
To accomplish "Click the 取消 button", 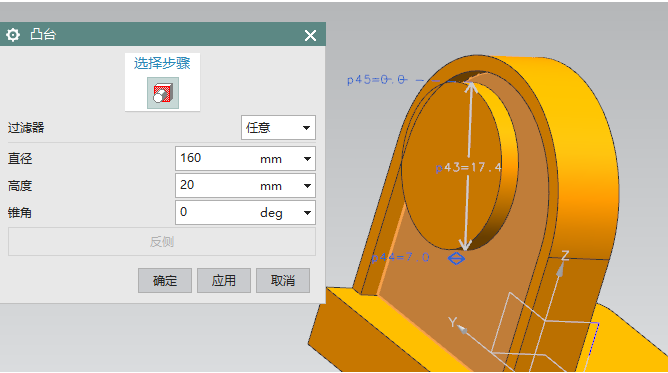I will pyautogui.click(x=283, y=281).
